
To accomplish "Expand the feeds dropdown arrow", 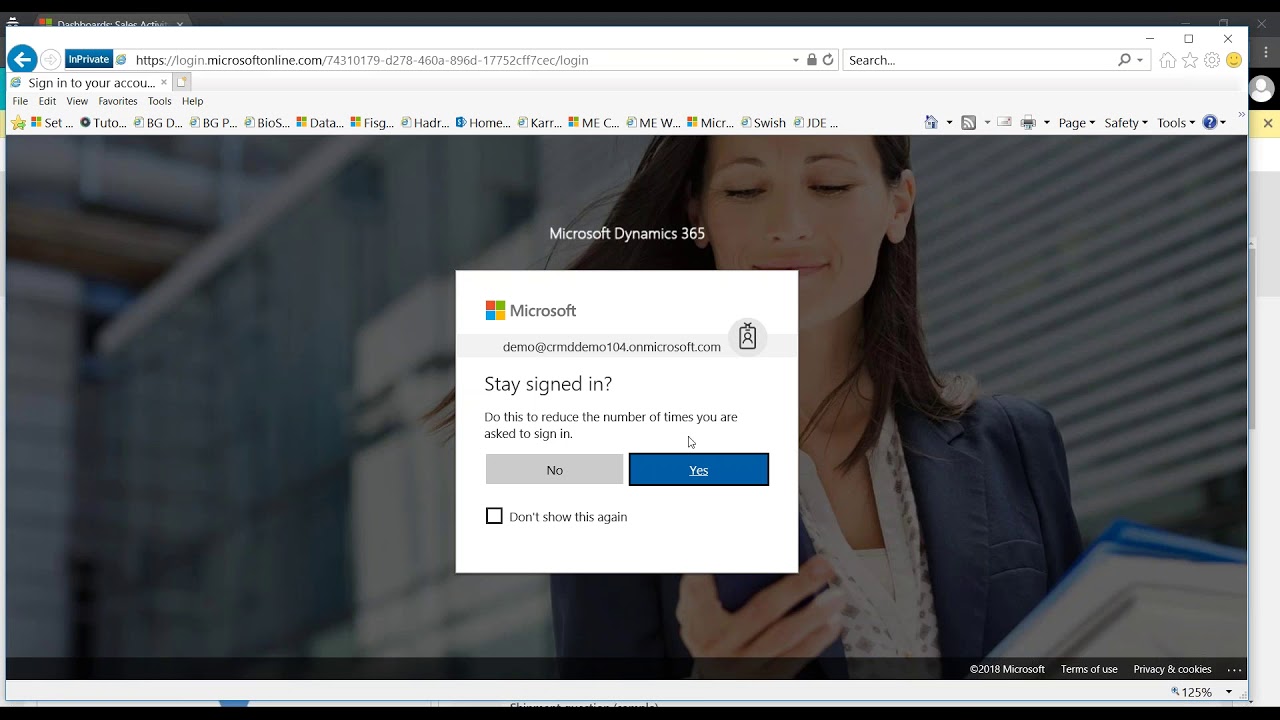I will point(987,123).
